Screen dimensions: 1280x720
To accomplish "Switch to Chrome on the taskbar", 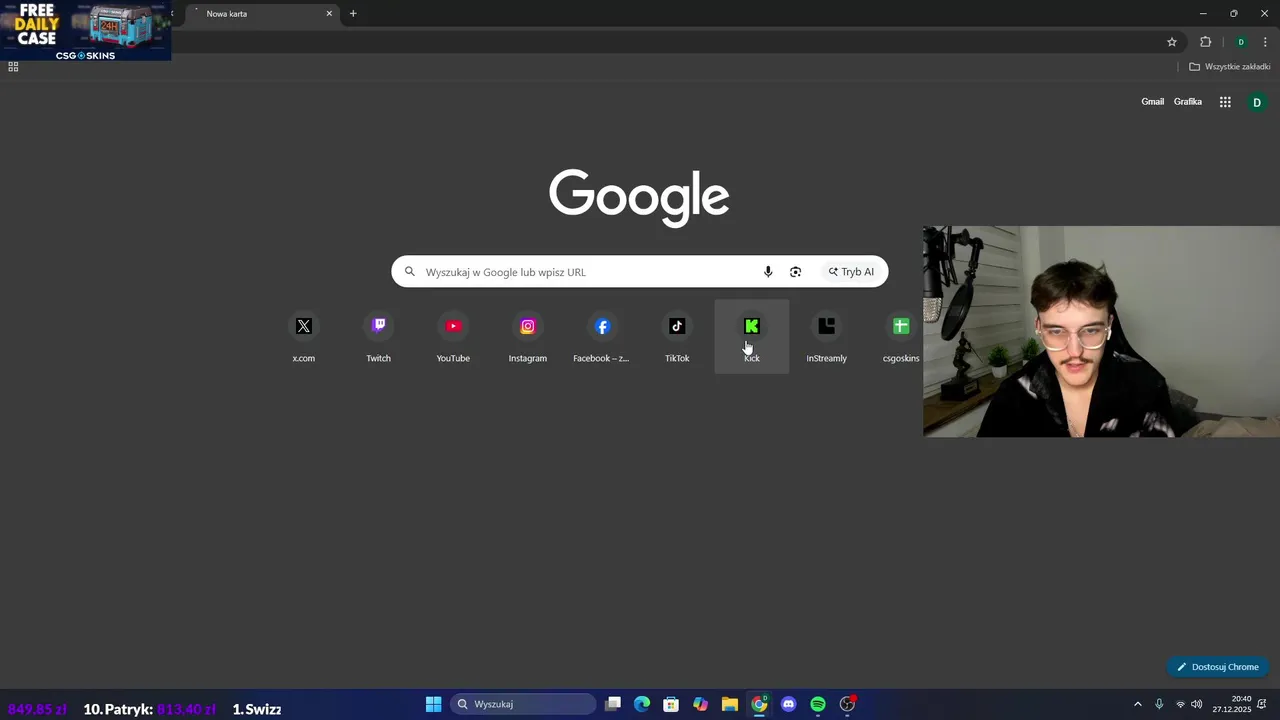I will click(x=759, y=704).
